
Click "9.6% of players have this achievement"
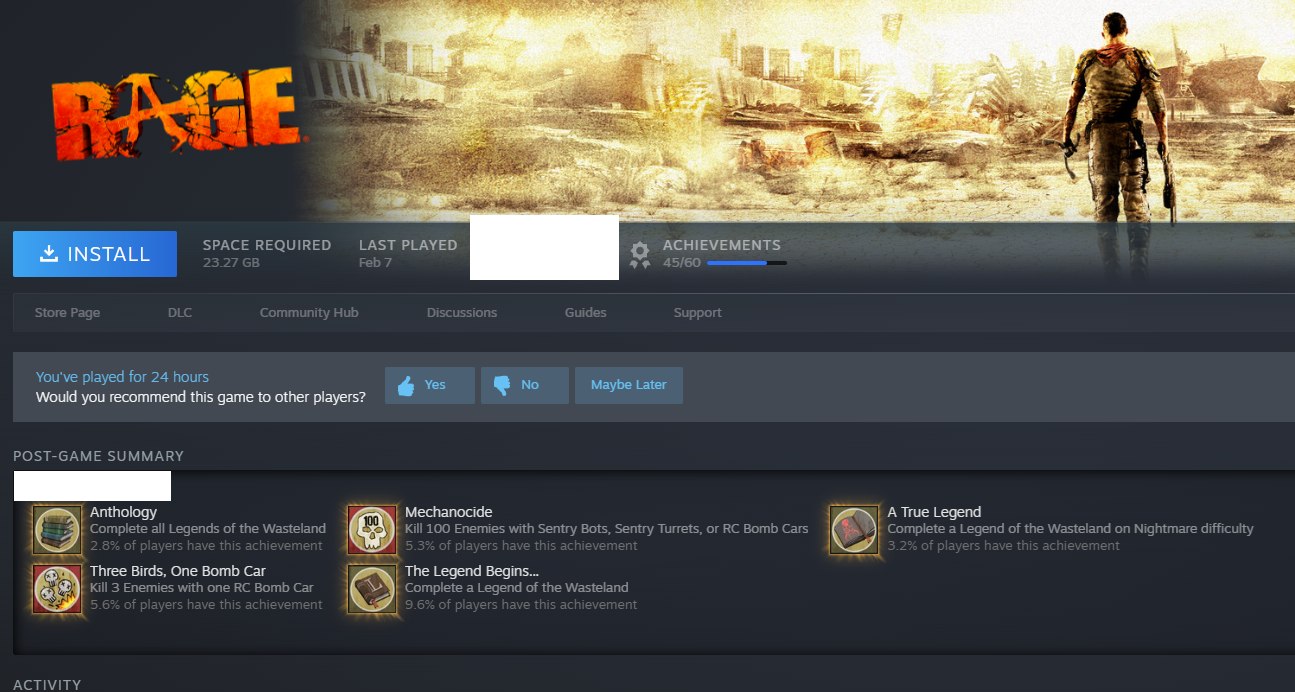tap(521, 604)
